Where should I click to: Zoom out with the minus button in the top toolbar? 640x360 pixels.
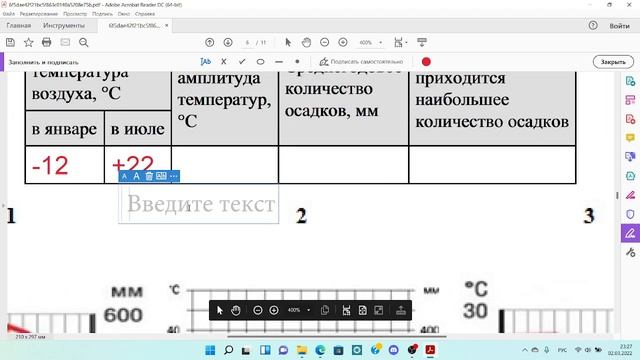point(324,42)
